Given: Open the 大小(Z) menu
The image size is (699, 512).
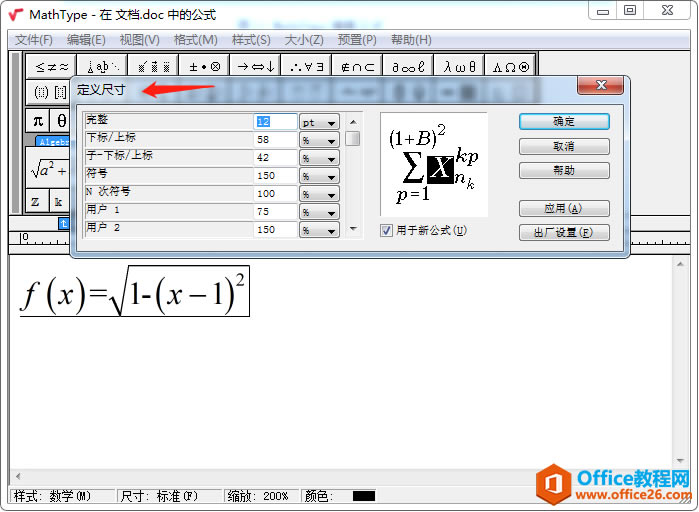Looking at the screenshot, I should point(304,40).
